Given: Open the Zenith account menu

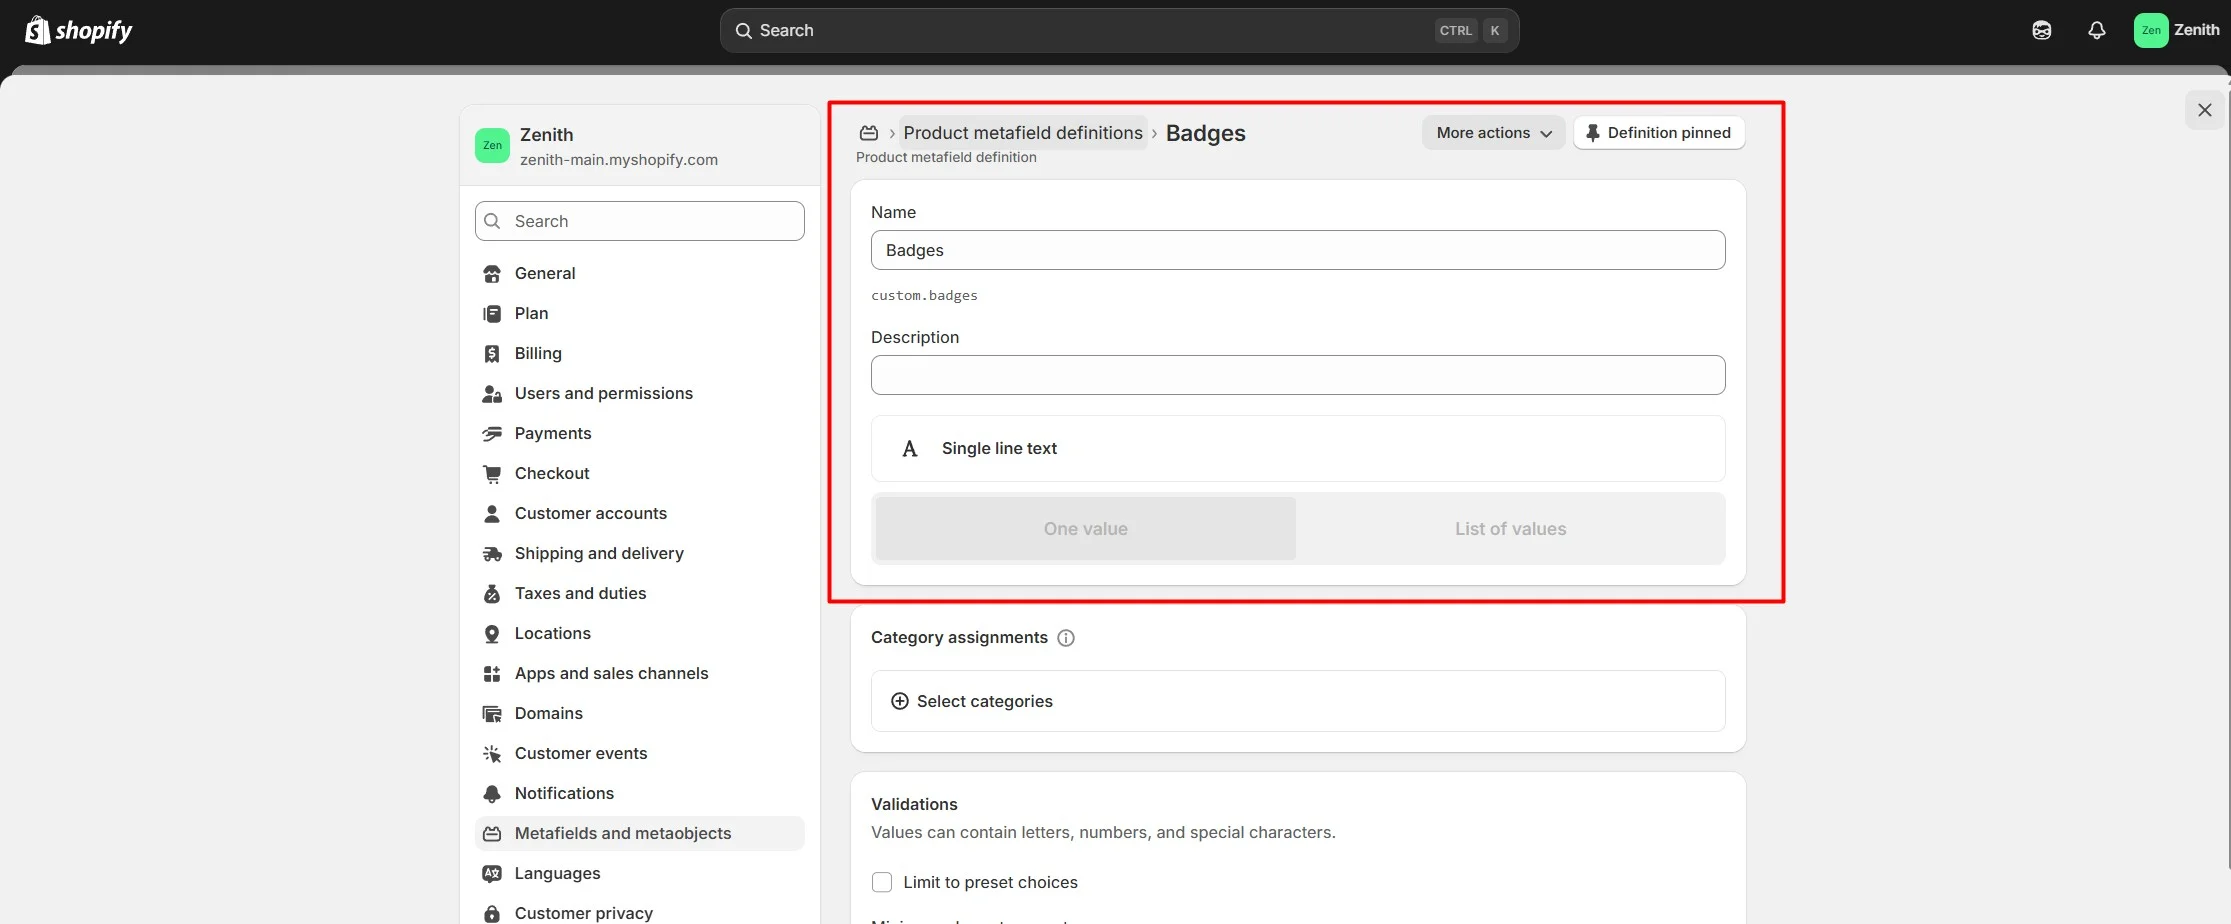Looking at the screenshot, I should tap(2176, 30).
